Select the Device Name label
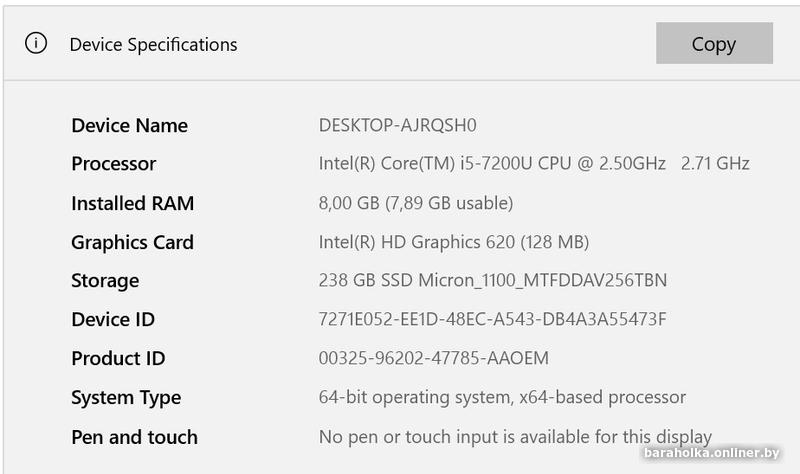 129,125
